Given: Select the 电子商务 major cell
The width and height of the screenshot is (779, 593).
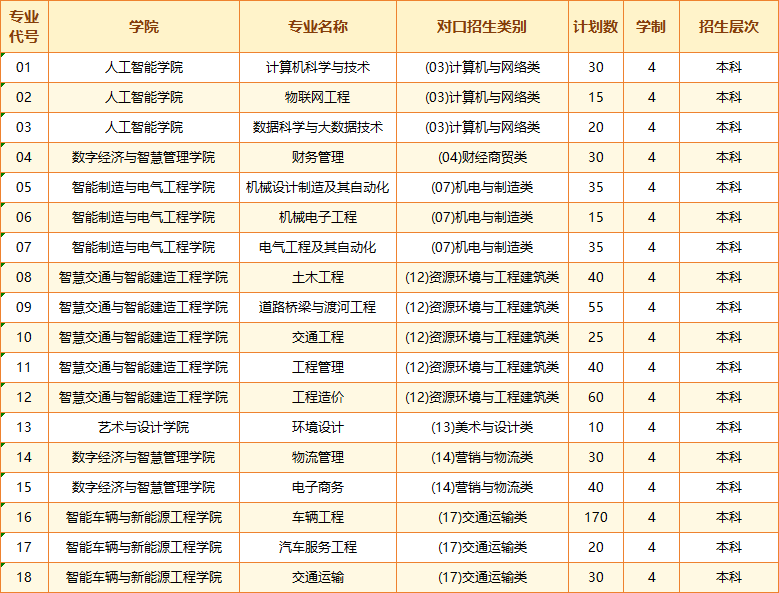Looking at the screenshot, I should (x=317, y=488).
